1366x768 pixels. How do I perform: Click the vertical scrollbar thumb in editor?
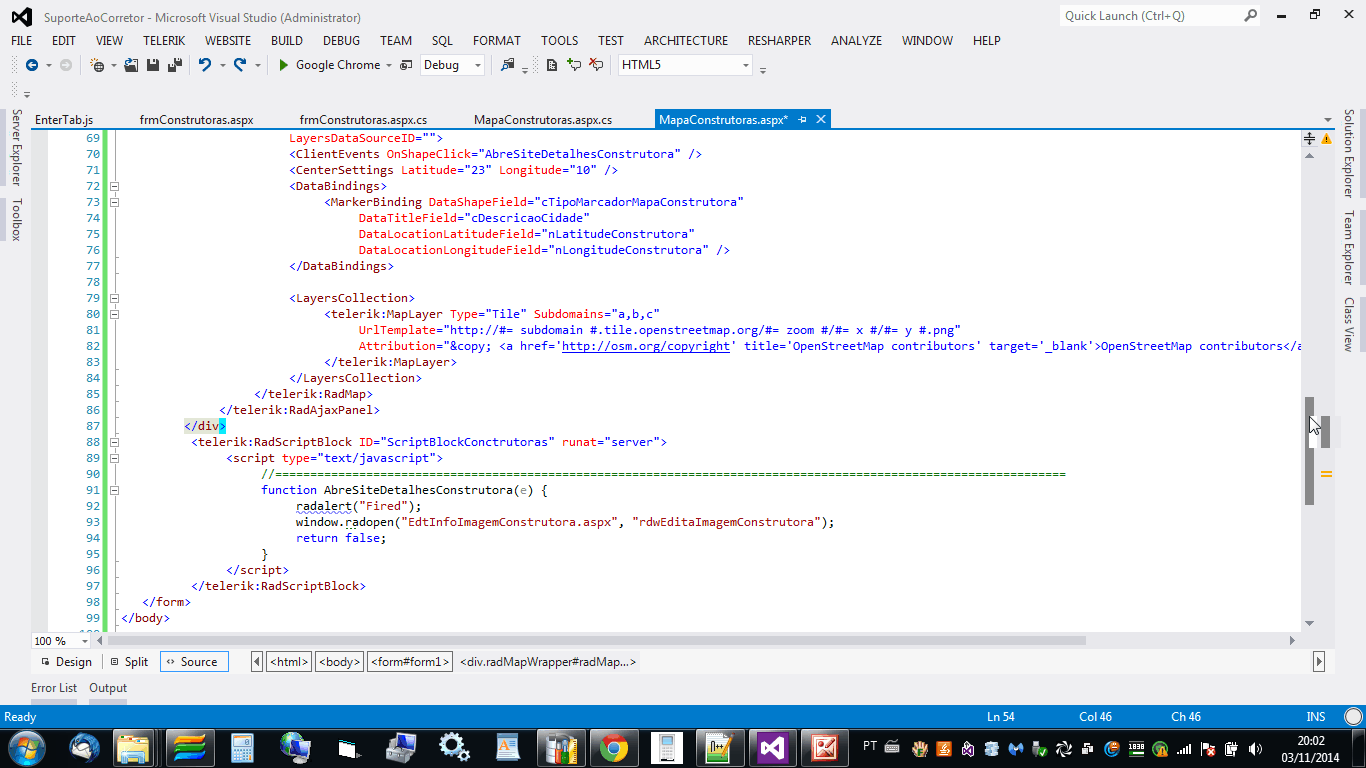tap(1309, 450)
